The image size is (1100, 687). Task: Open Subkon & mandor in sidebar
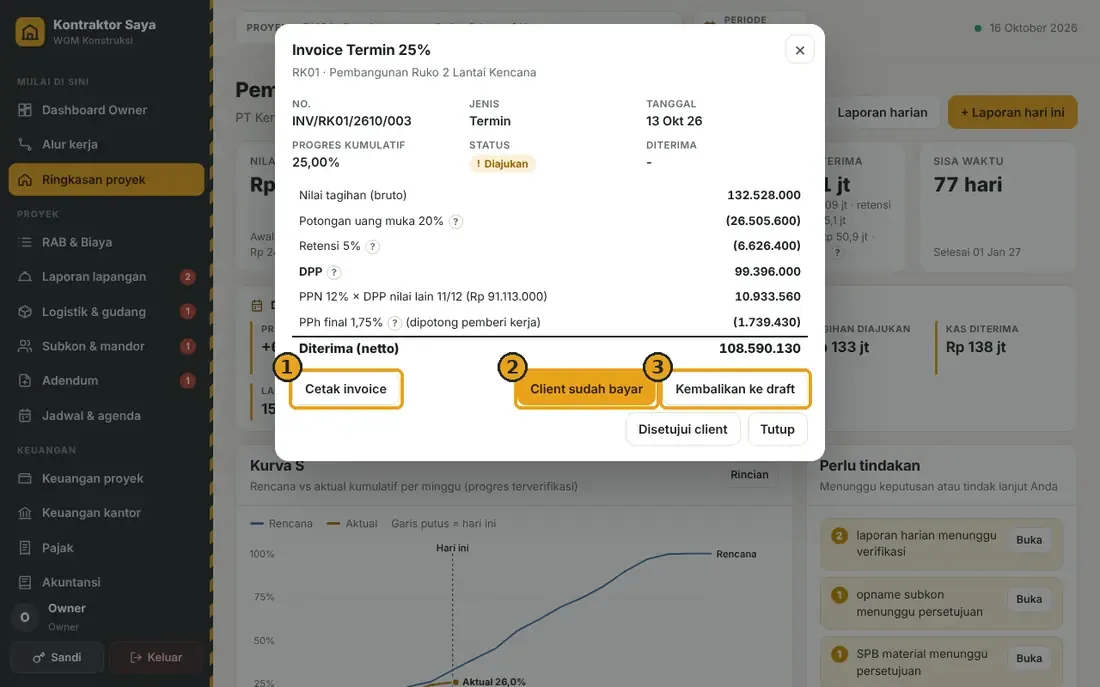107,346
